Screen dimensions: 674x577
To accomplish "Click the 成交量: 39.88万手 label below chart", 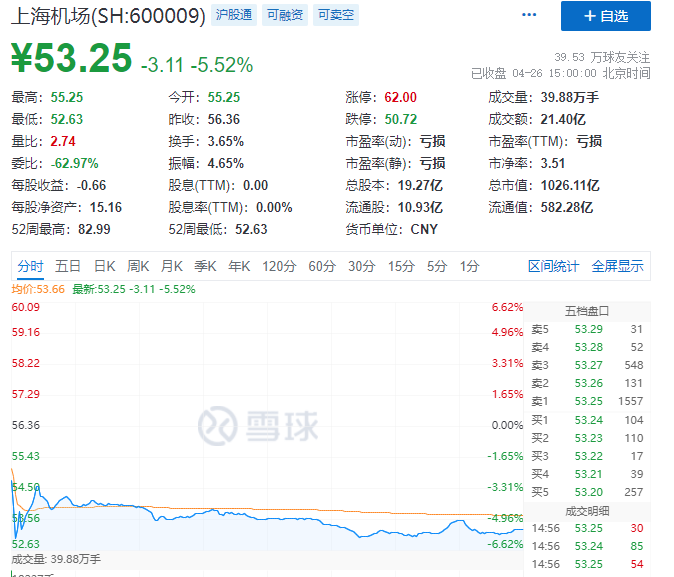I will [x=56, y=559].
